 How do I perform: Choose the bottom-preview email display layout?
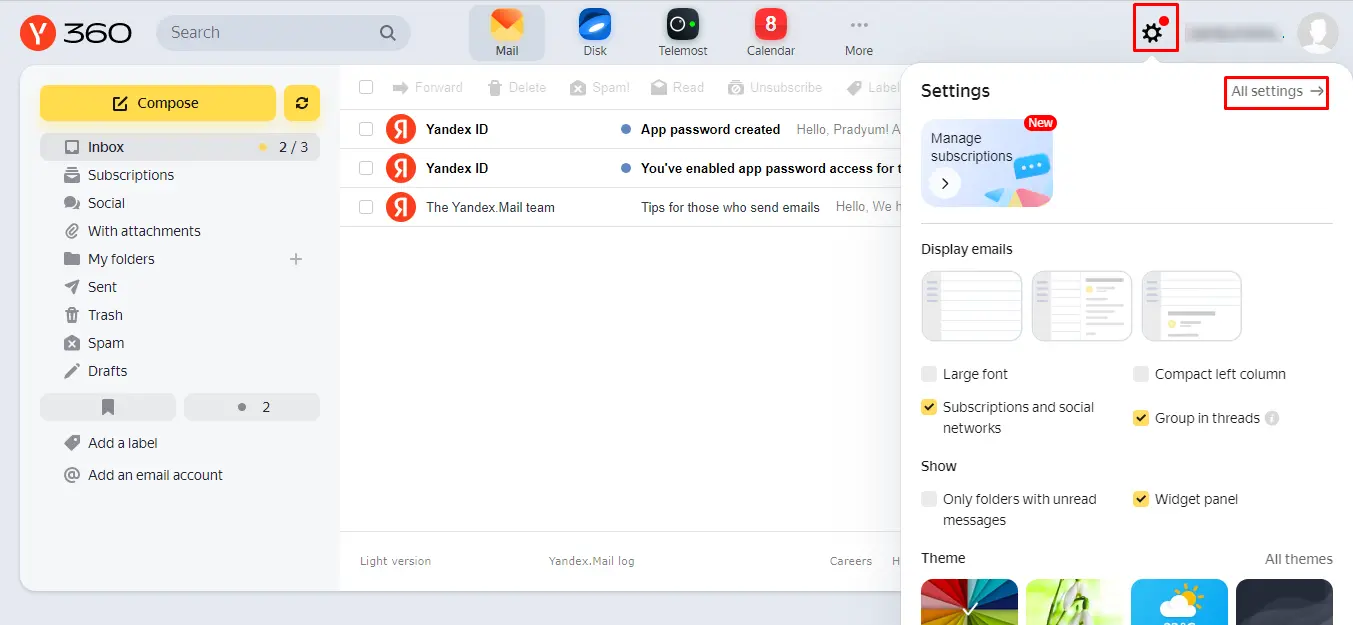[1192, 306]
